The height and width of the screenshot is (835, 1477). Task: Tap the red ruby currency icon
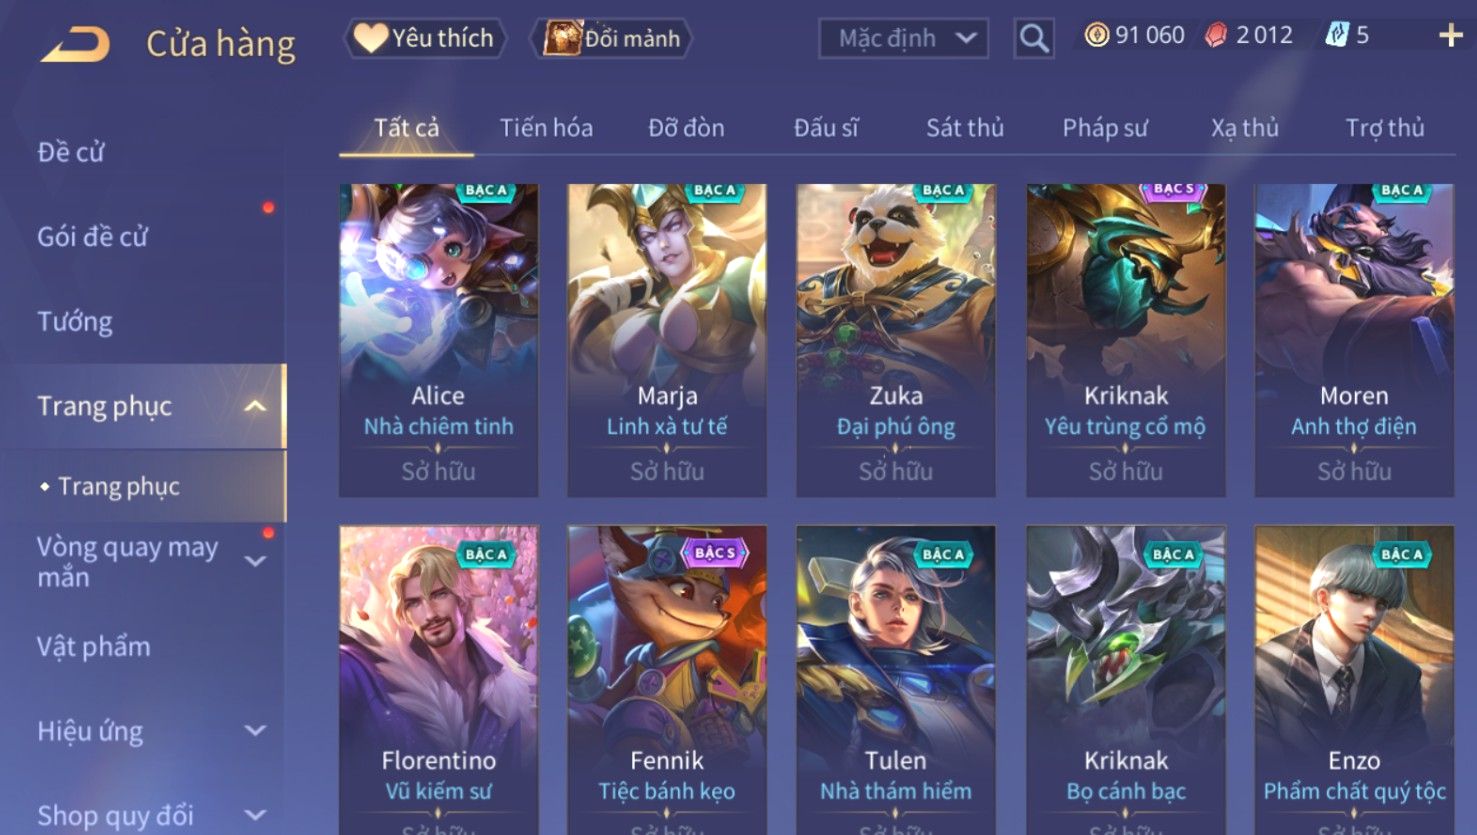pos(1216,36)
